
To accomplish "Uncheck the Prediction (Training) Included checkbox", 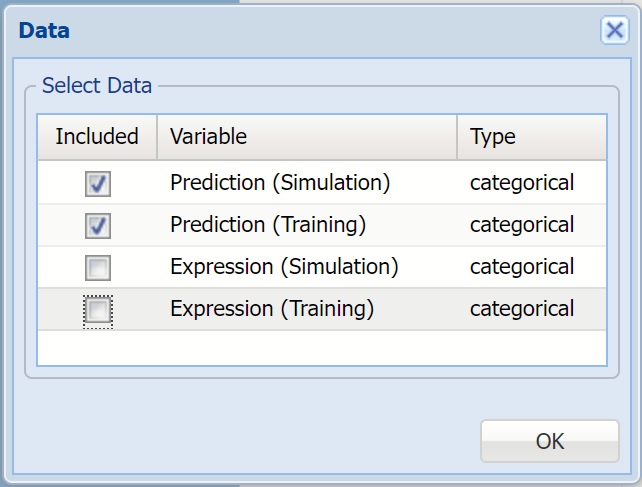I will pyautogui.click(x=98, y=226).
